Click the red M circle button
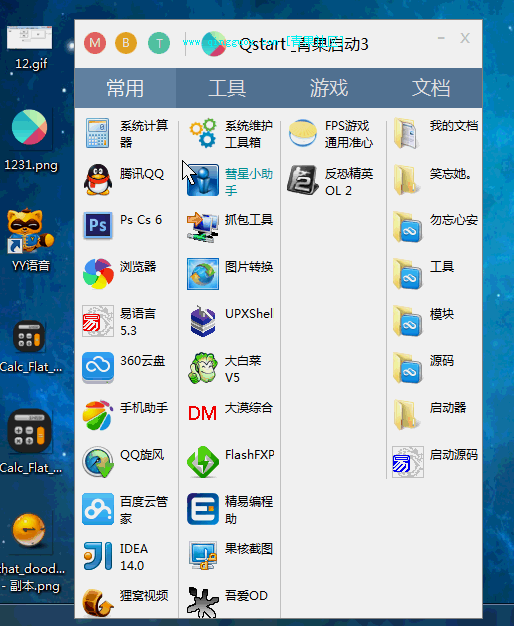The image size is (514, 626). pyautogui.click(x=95, y=43)
